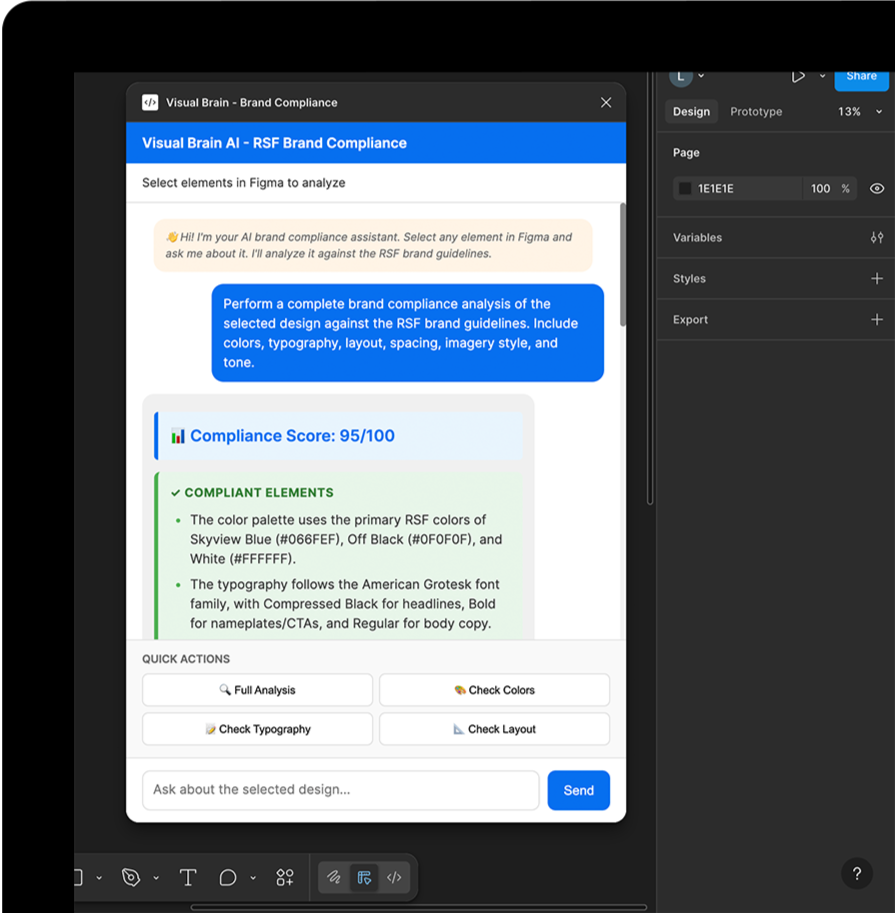
Task: Click the Present play icon
Action: pos(798,76)
